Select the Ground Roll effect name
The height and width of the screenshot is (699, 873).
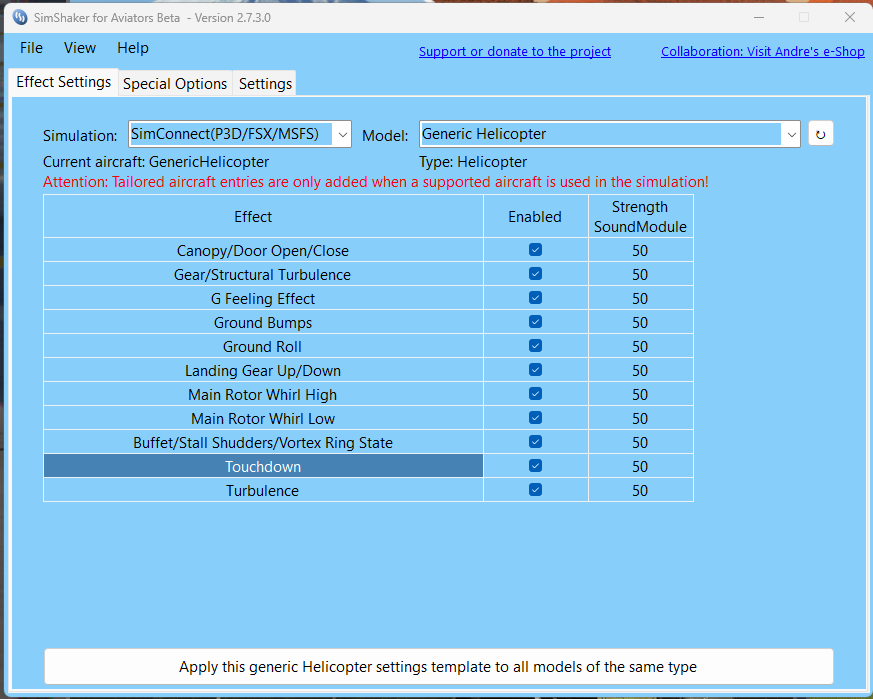click(263, 346)
